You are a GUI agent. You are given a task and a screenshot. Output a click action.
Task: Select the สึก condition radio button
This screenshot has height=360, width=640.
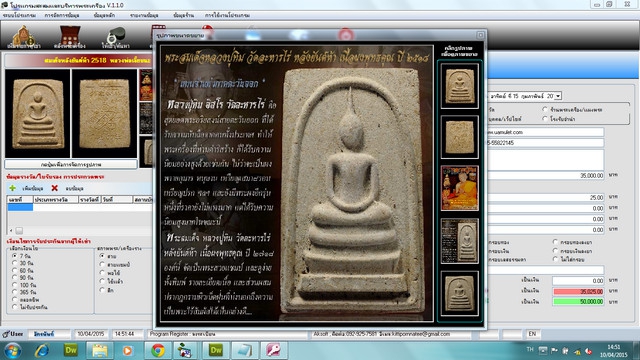(102, 290)
